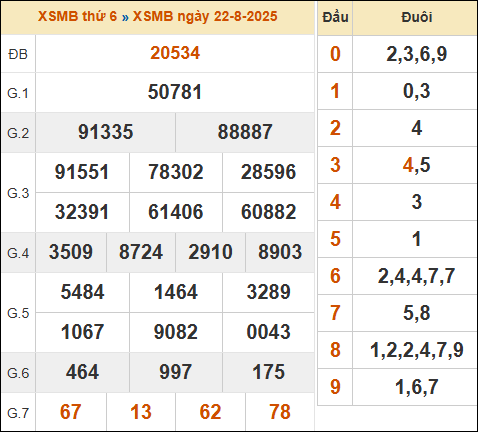Viewport: 478px width, 432px height.
Task: Click the G.6 row label
Action: [x=18, y=373]
